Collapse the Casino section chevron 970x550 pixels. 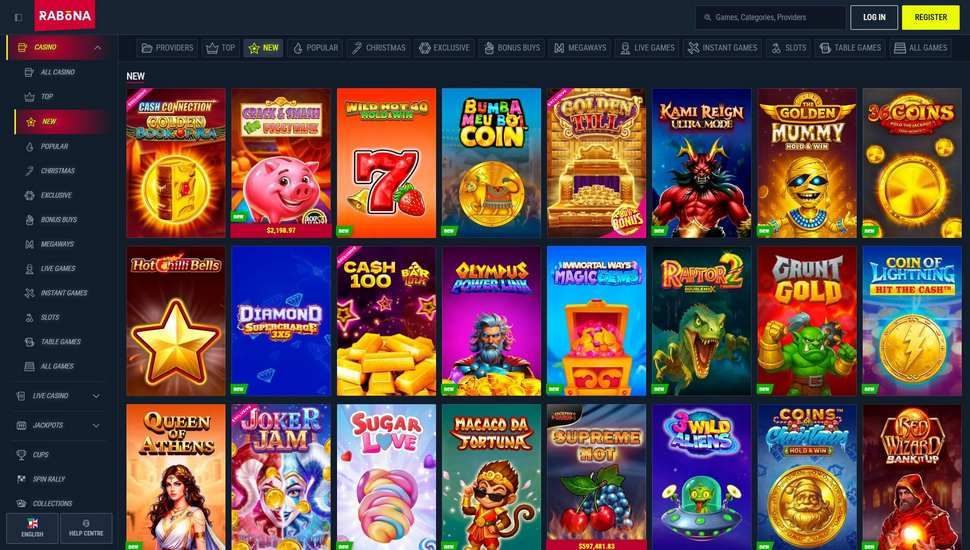click(98, 48)
